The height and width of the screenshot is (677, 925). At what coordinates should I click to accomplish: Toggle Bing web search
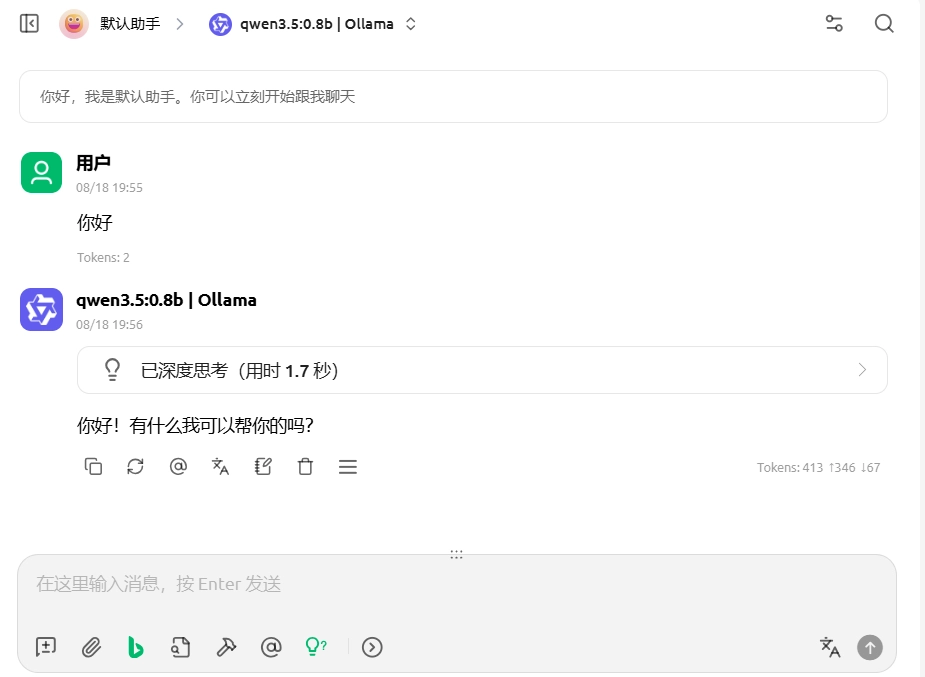136,647
